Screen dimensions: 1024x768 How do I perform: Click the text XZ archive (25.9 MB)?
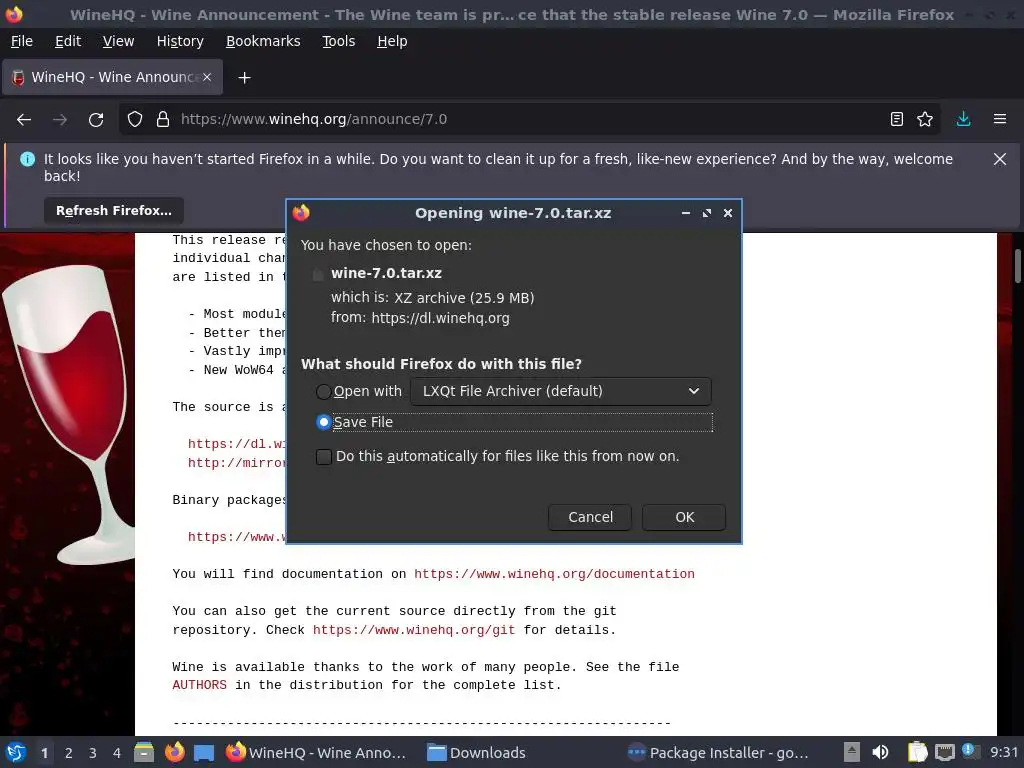(464, 298)
